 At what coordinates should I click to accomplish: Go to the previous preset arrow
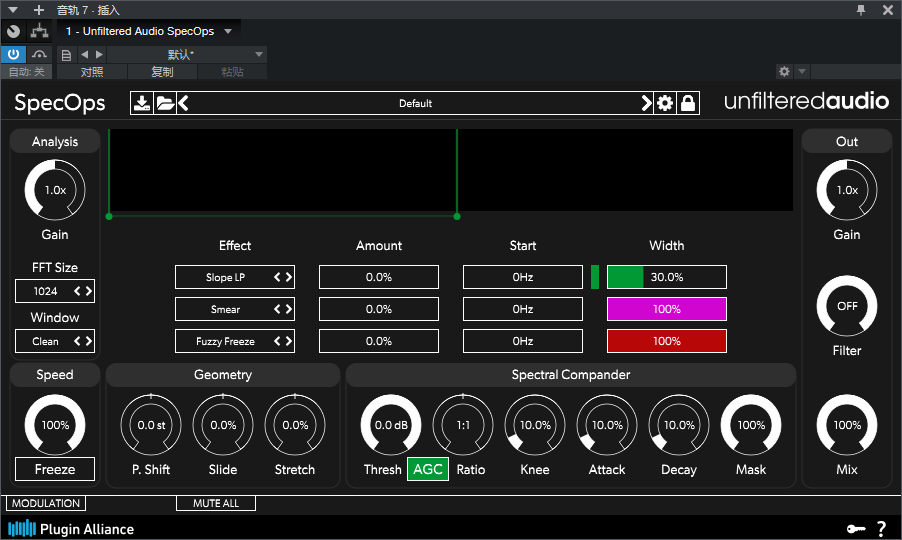[x=183, y=104]
